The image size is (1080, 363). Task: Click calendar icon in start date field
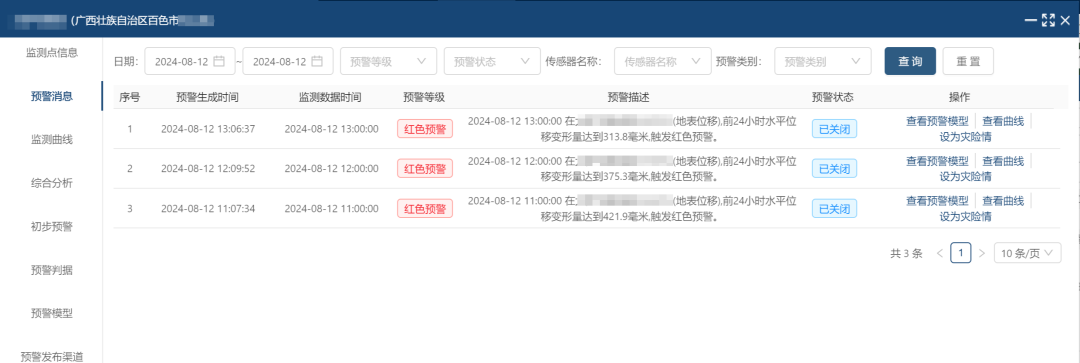pos(219,61)
